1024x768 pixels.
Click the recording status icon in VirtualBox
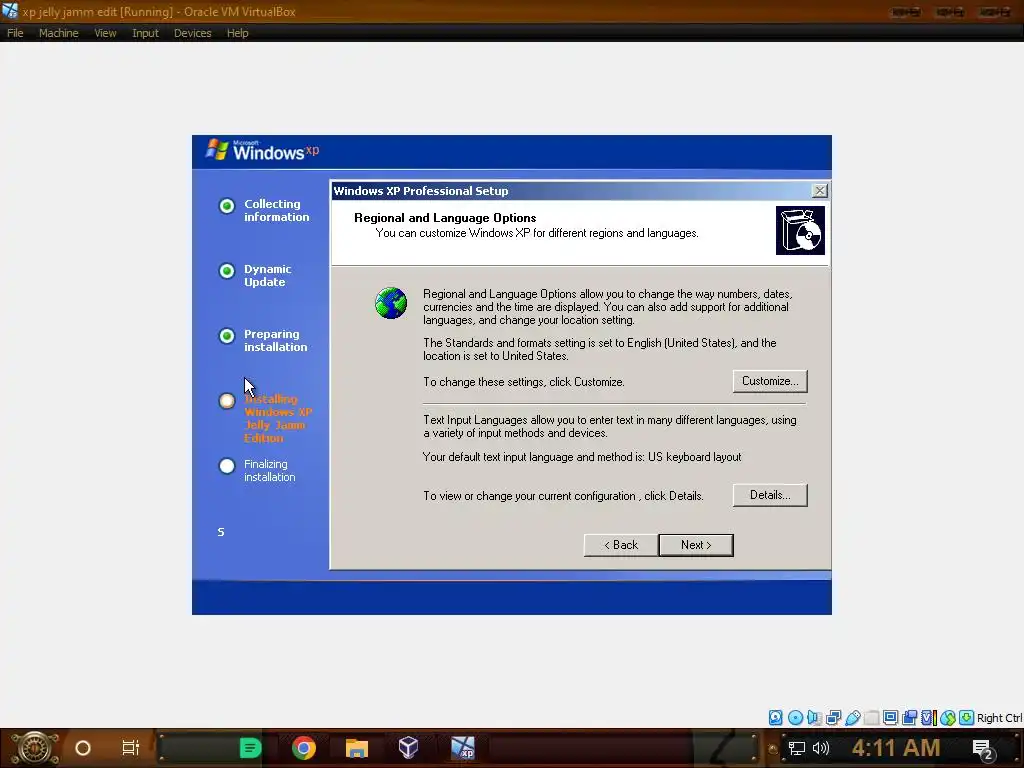pos(909,718)
